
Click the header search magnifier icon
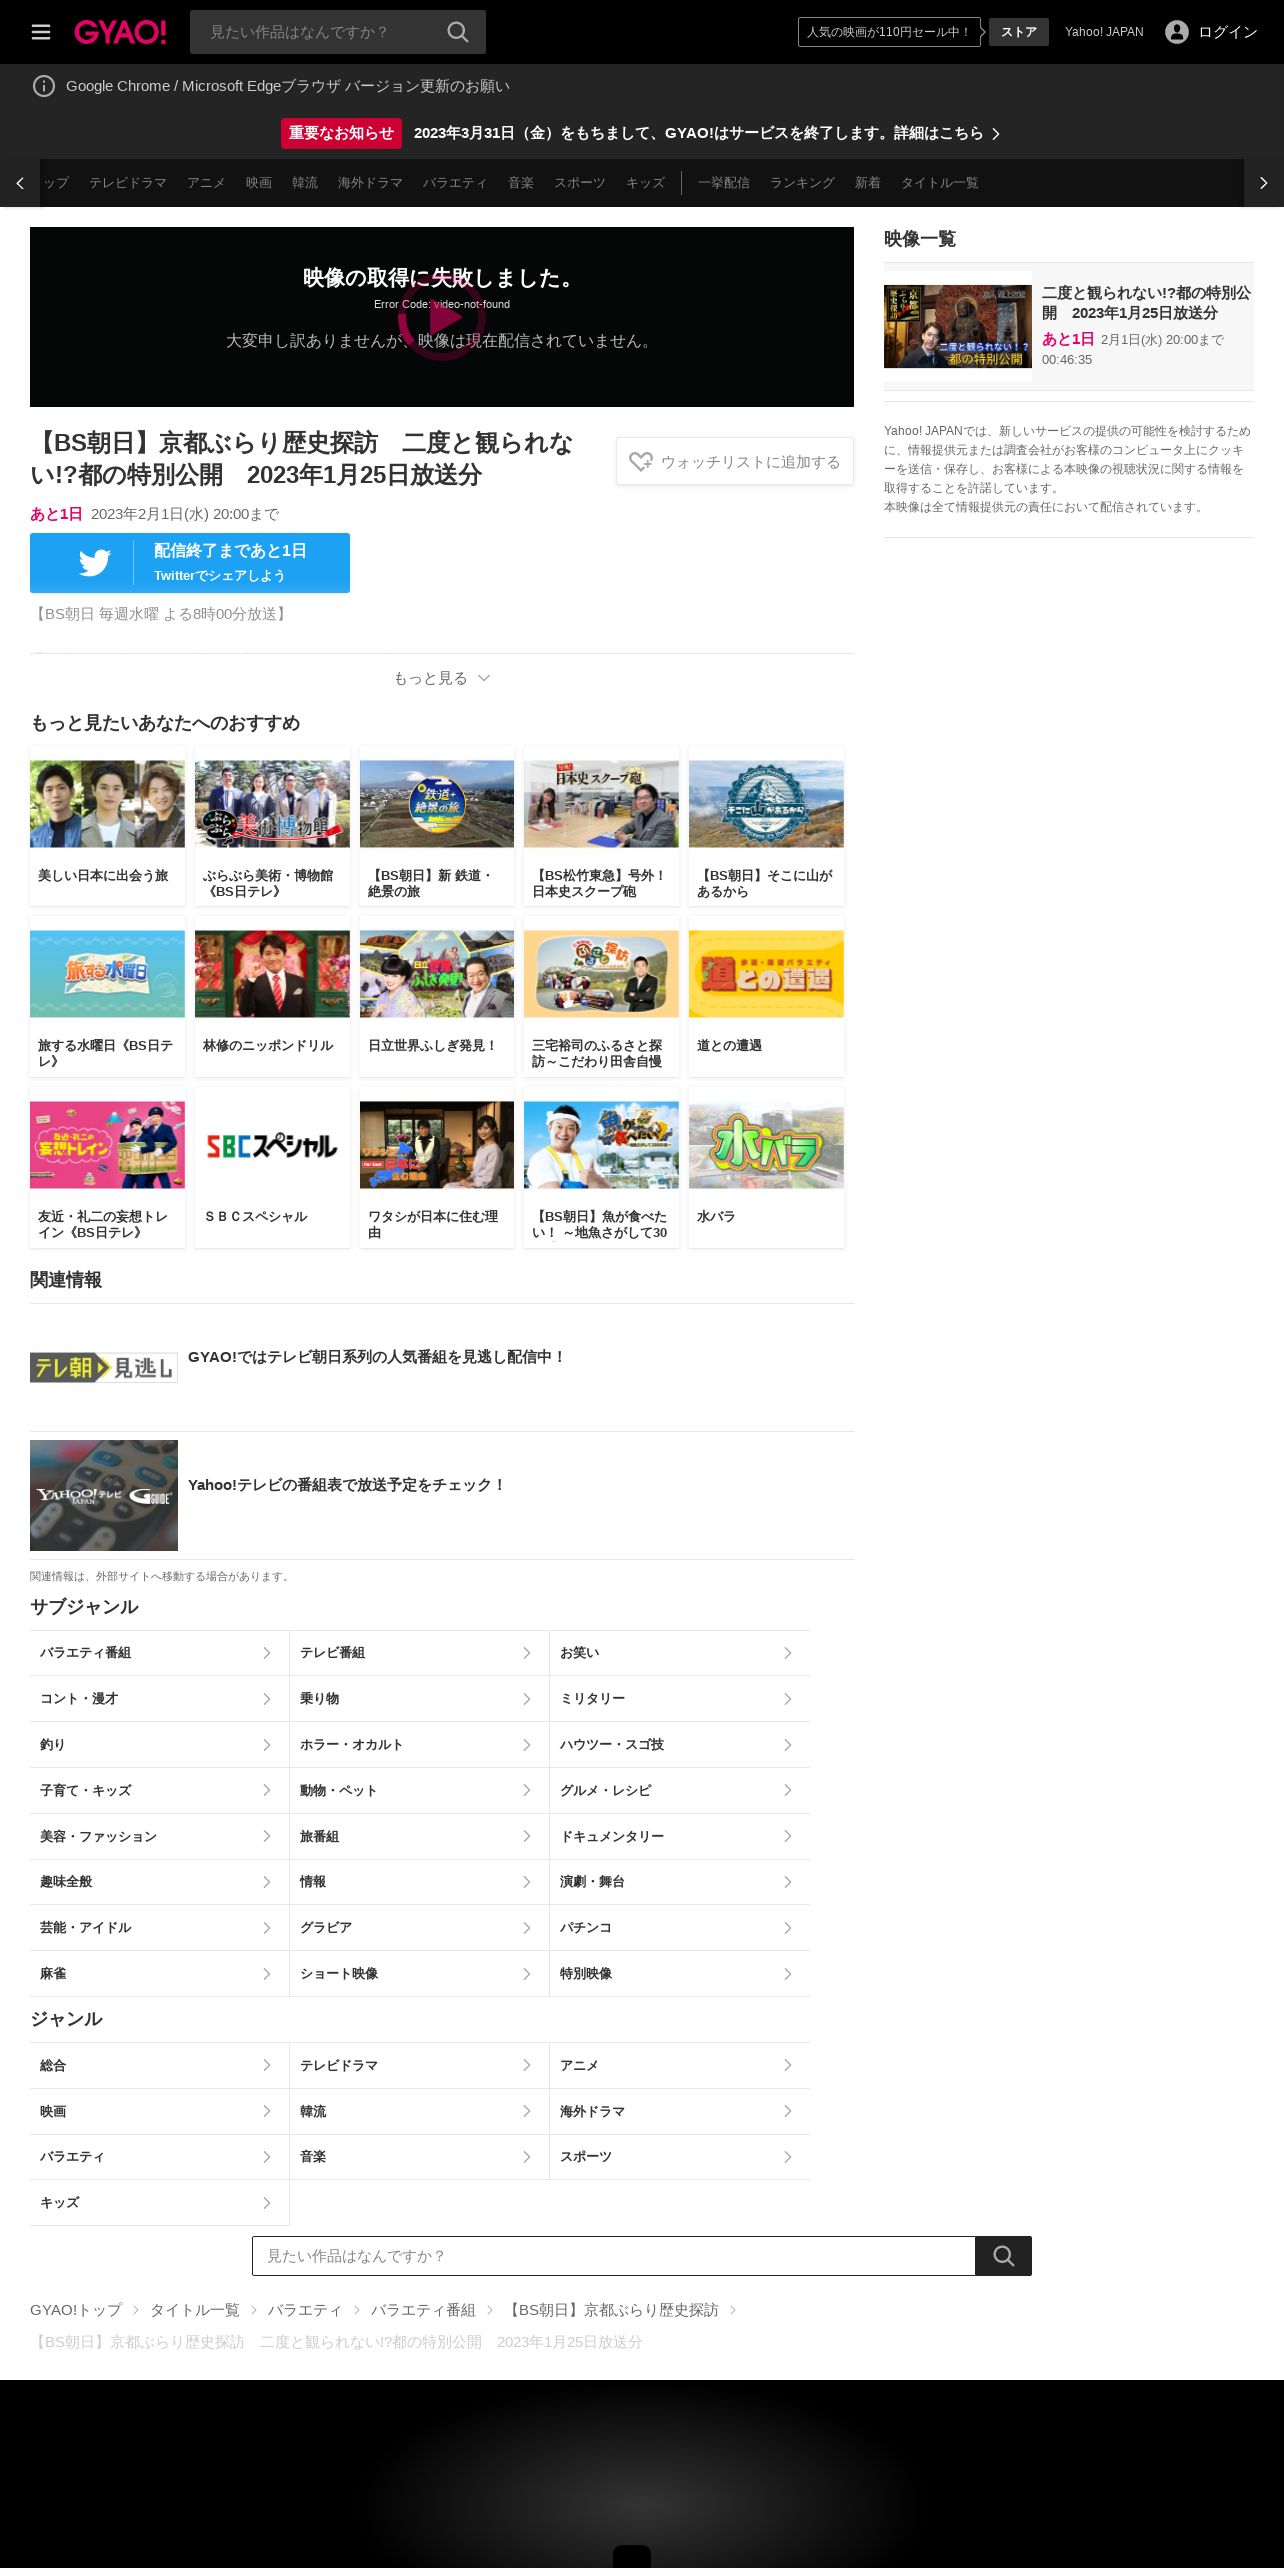457,32
